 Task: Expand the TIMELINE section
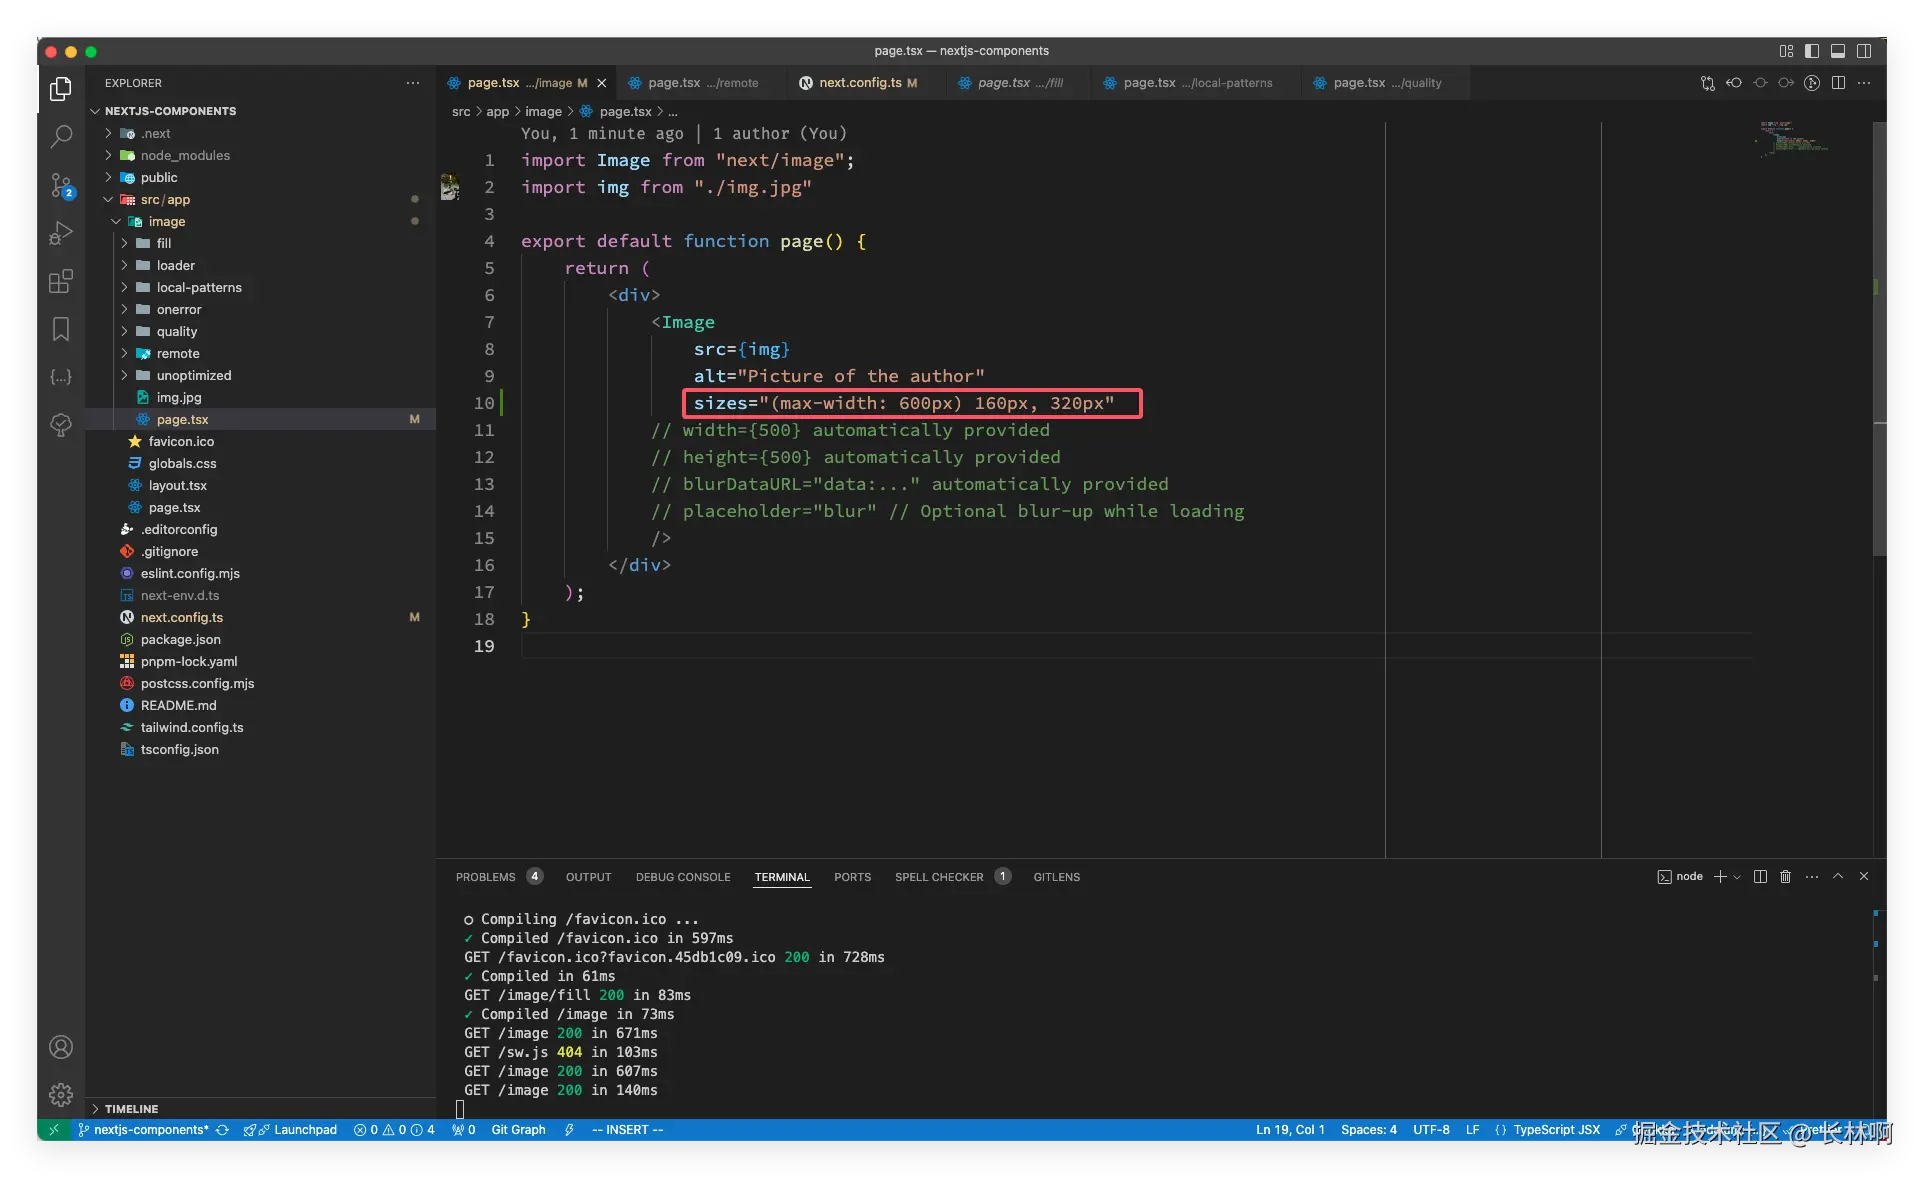pos(131,1108)
